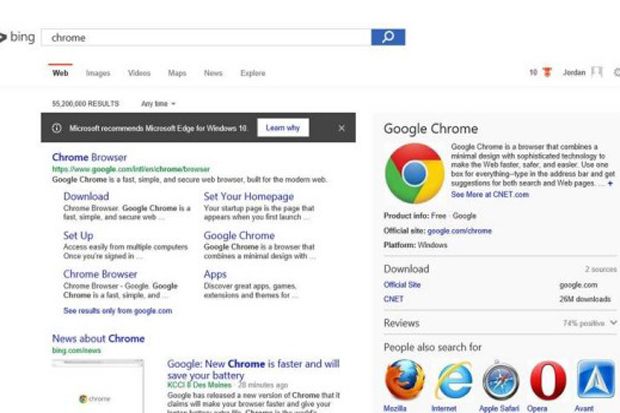
Task: Open the google.com/chrome official site link
Action: click(x=459, y=231)
